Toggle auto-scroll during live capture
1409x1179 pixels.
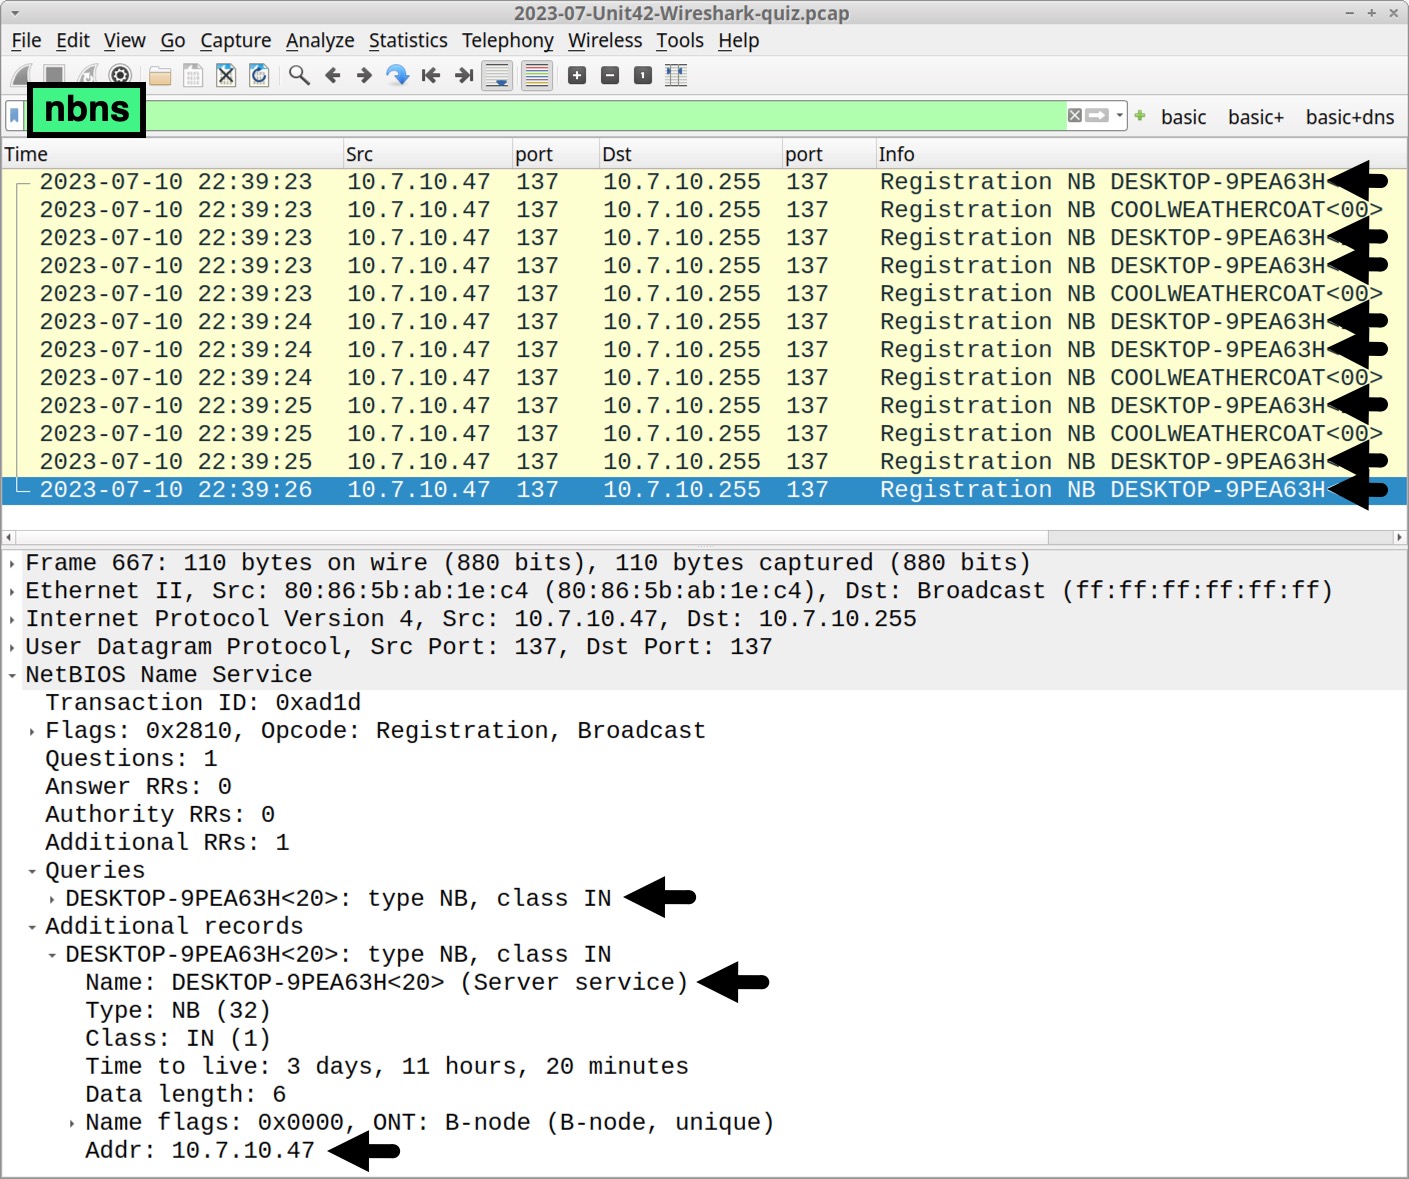pyautogui.click(x=497, y=75)
